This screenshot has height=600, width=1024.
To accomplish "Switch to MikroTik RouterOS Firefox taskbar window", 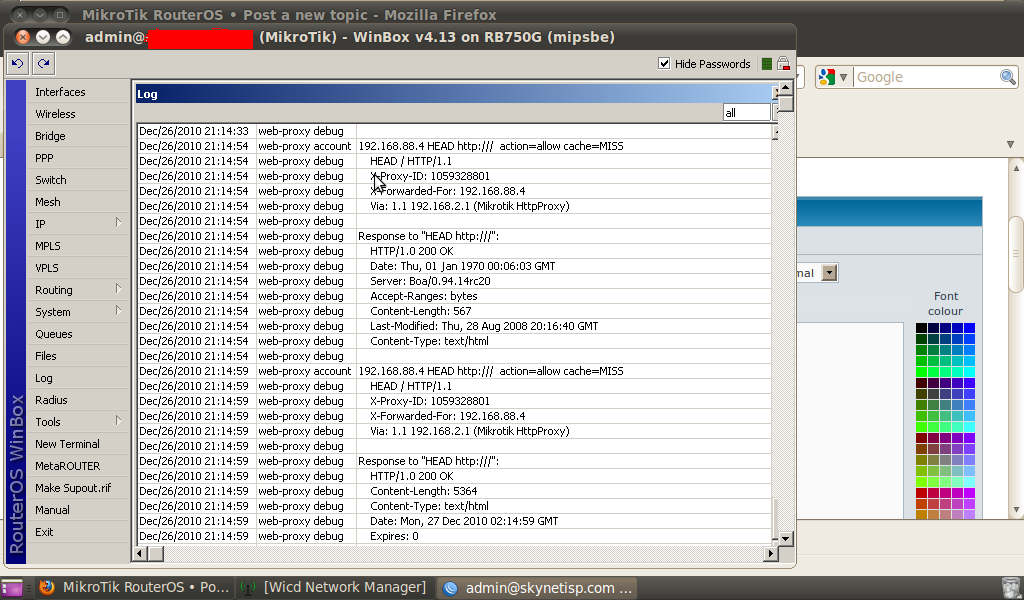I will pos(134,587).
